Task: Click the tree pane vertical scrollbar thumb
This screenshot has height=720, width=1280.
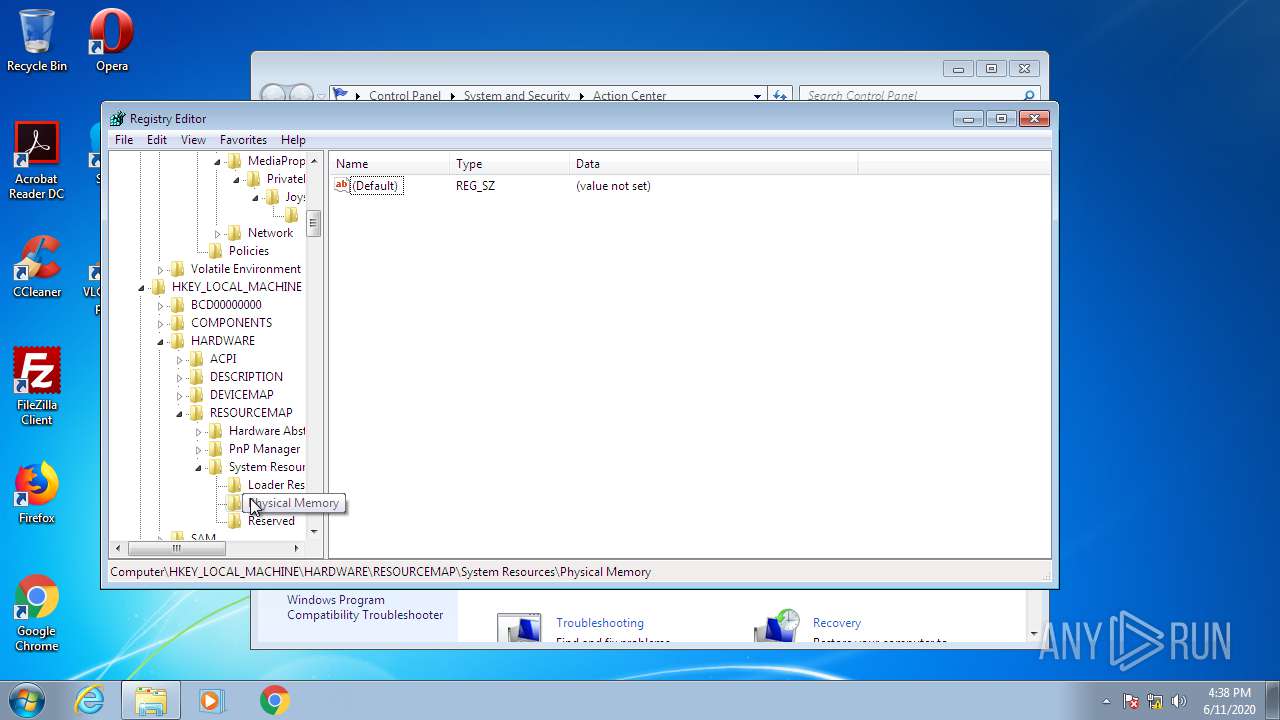Action: pyautogui.click(x=313, y=223)
